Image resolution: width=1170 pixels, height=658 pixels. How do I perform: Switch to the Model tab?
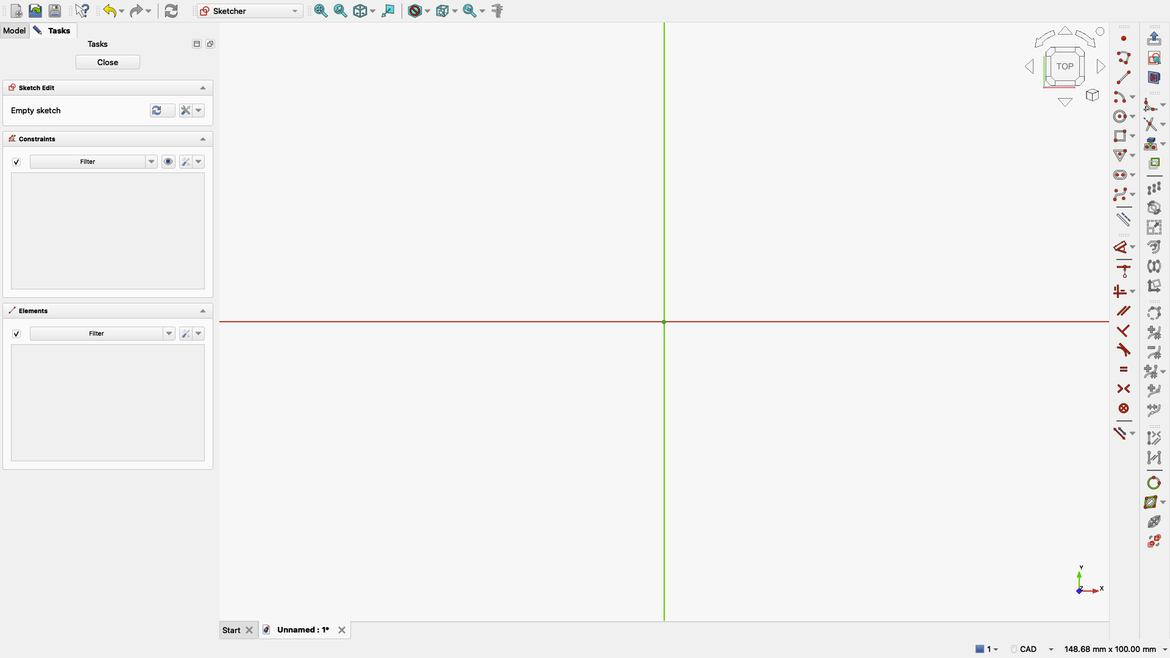pyautogui.click(x=14, y=30)
